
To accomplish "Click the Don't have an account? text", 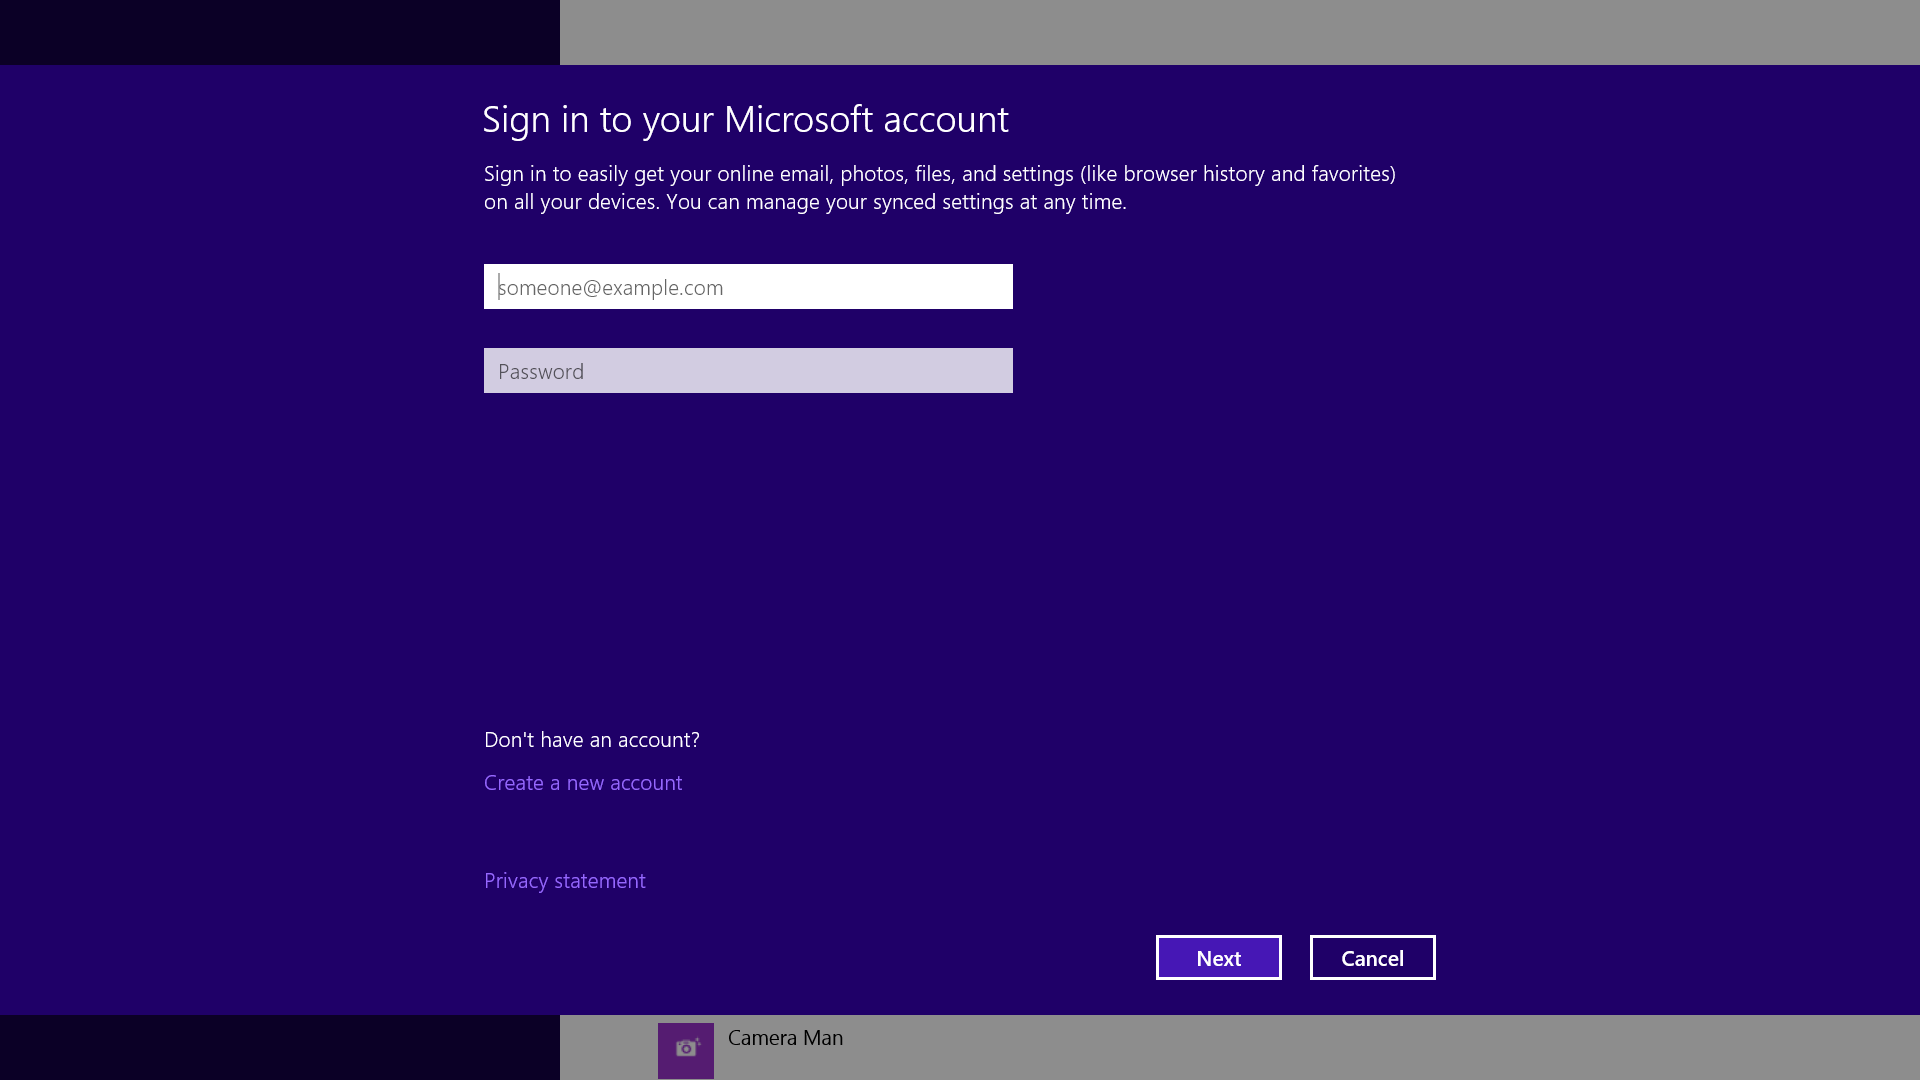I will [592, 740].
